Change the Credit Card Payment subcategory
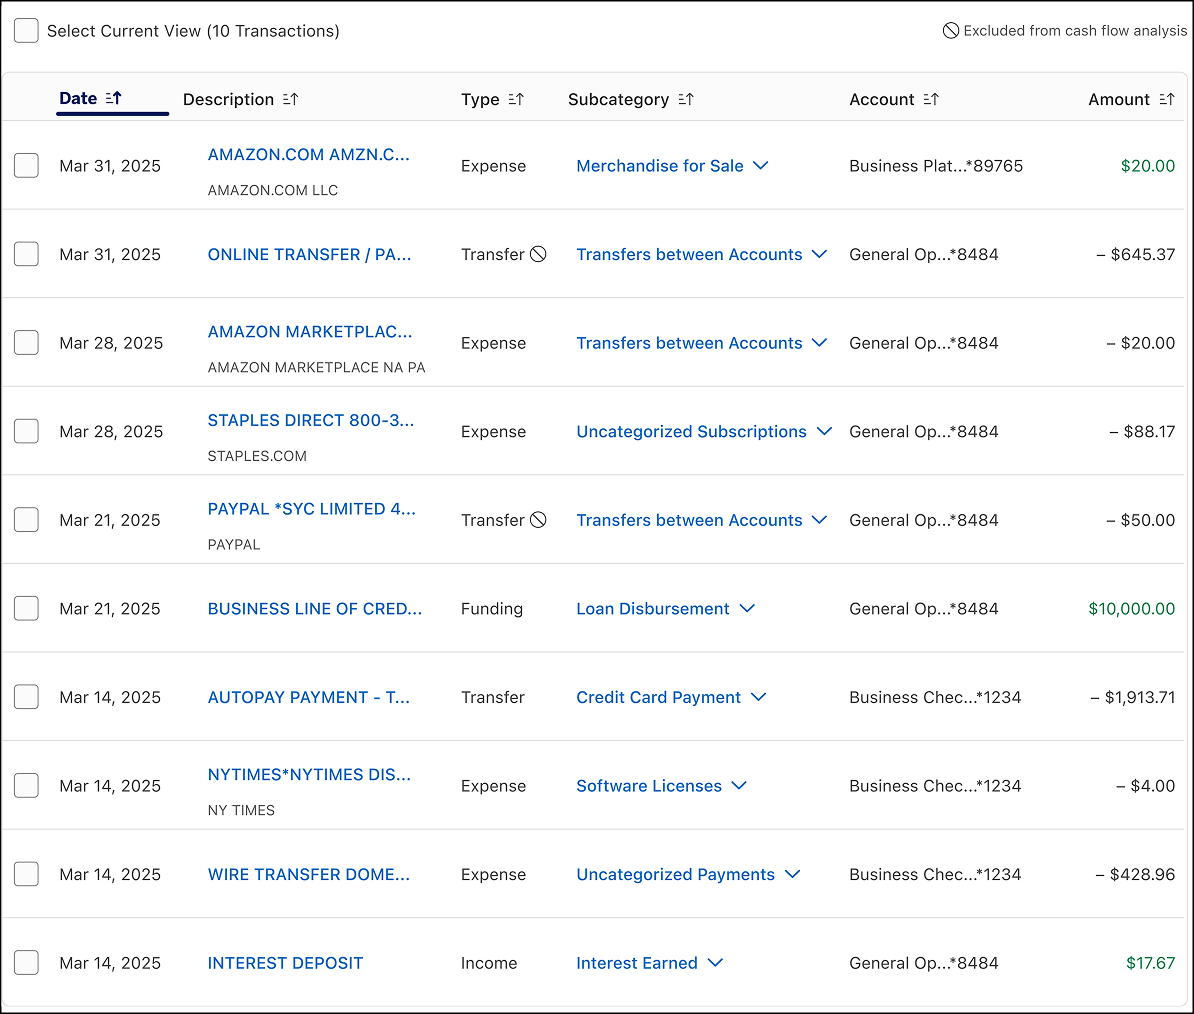1194x1014 pixels. click(759, 697)
